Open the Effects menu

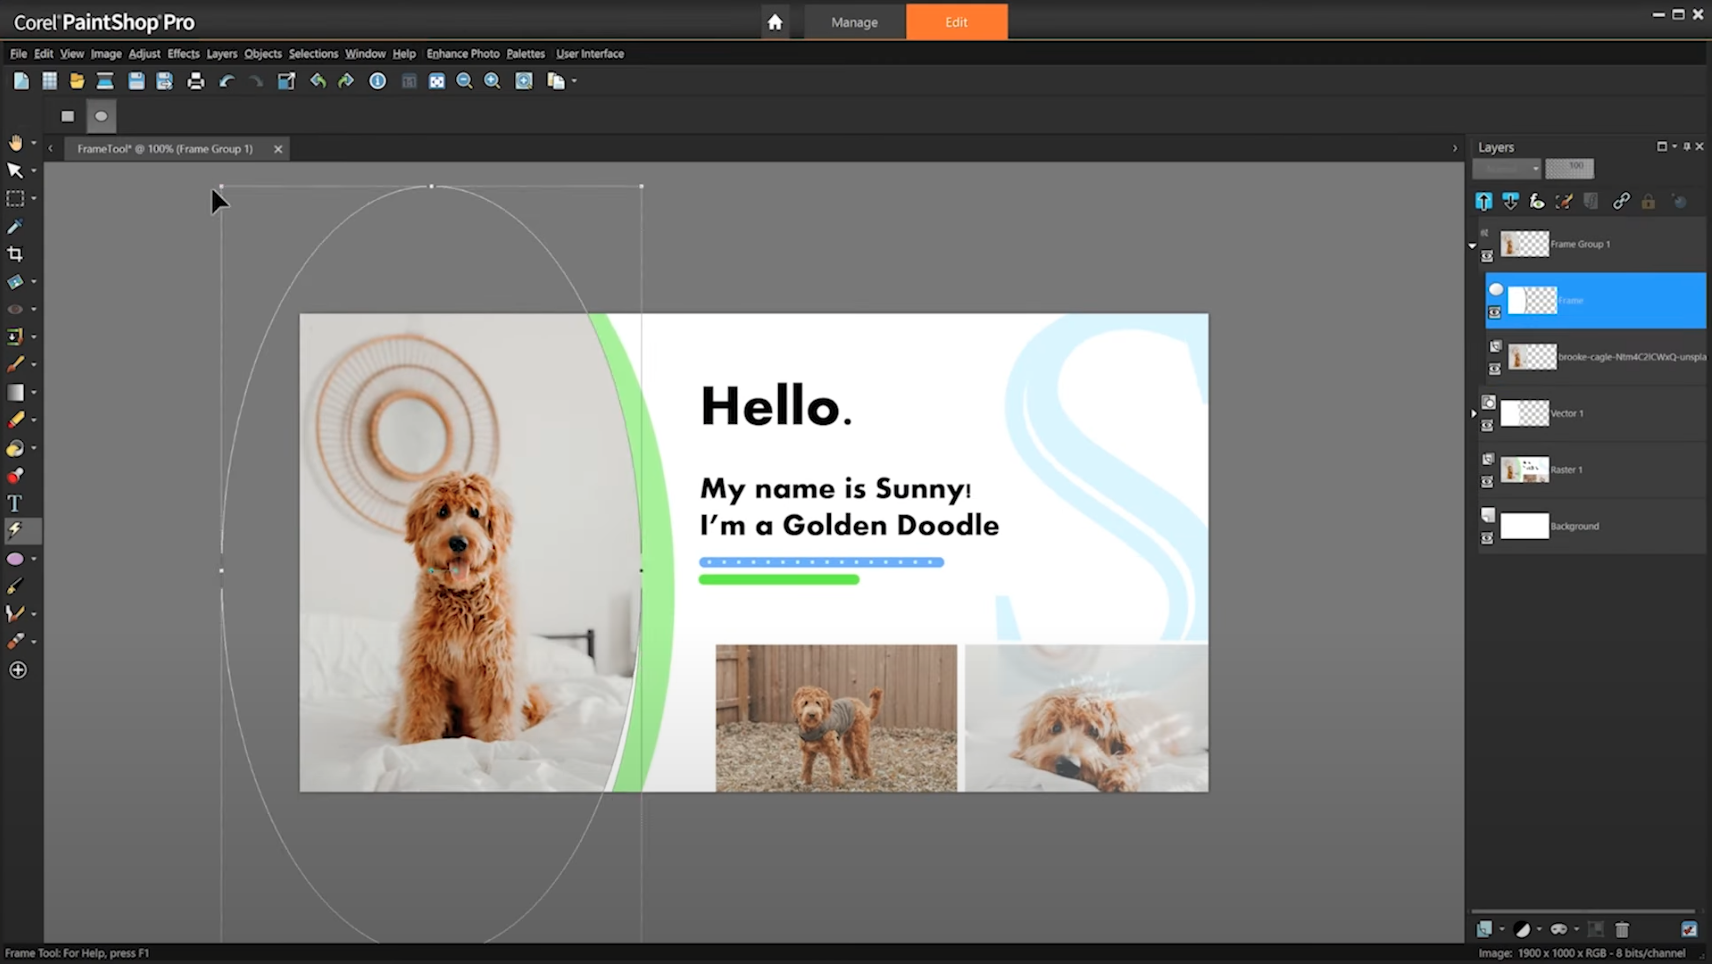click(x=183, y=54)
